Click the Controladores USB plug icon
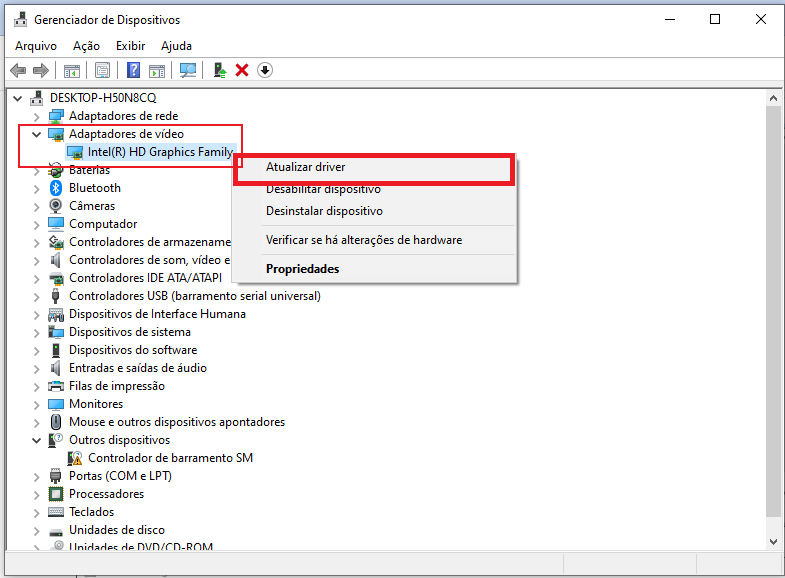The width and height of the screenshot is (785, 578). (56, 296)
